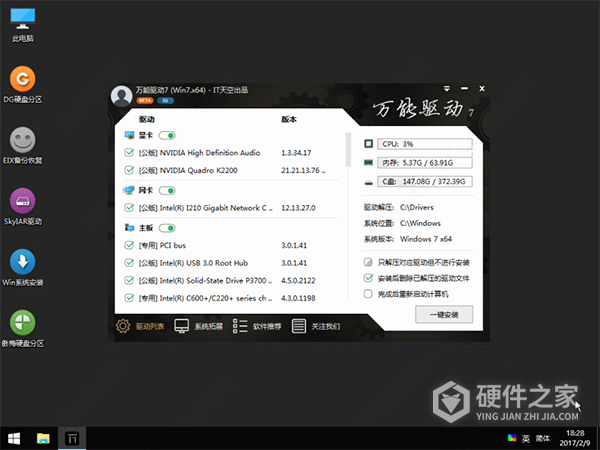Enable 完成后重新启动计算机 option
This screenshot has height=450, width=600.
pos(368,294)
